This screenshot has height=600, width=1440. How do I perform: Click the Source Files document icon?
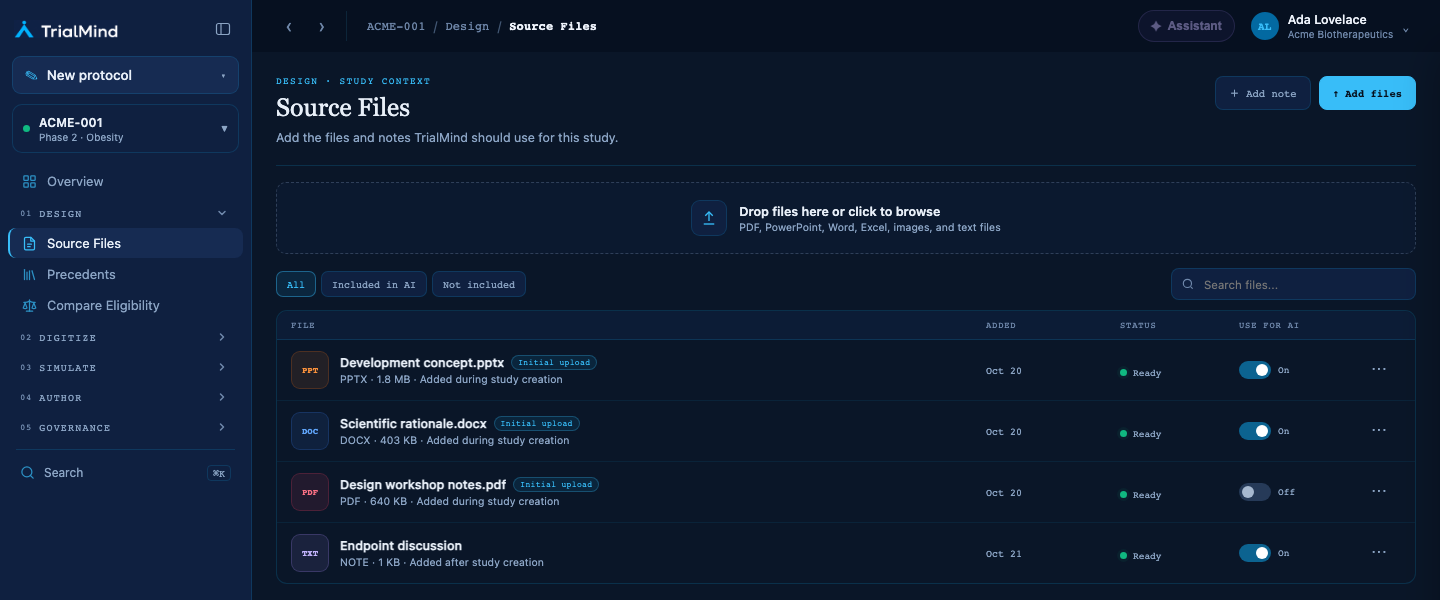coord(29,244)
